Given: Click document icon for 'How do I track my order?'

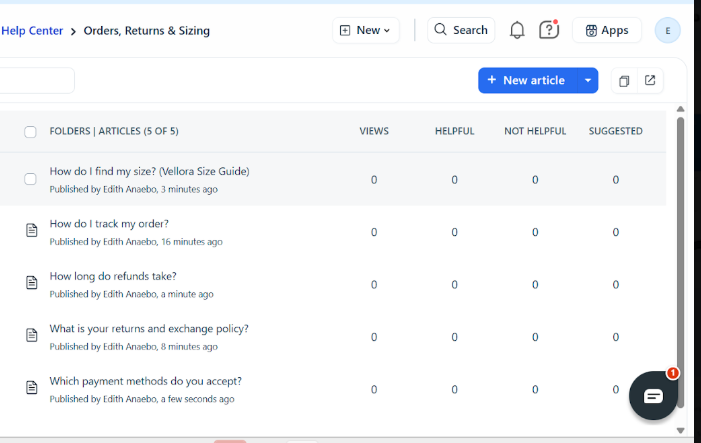Looking at the screenshot, I should tap(31, 231).
